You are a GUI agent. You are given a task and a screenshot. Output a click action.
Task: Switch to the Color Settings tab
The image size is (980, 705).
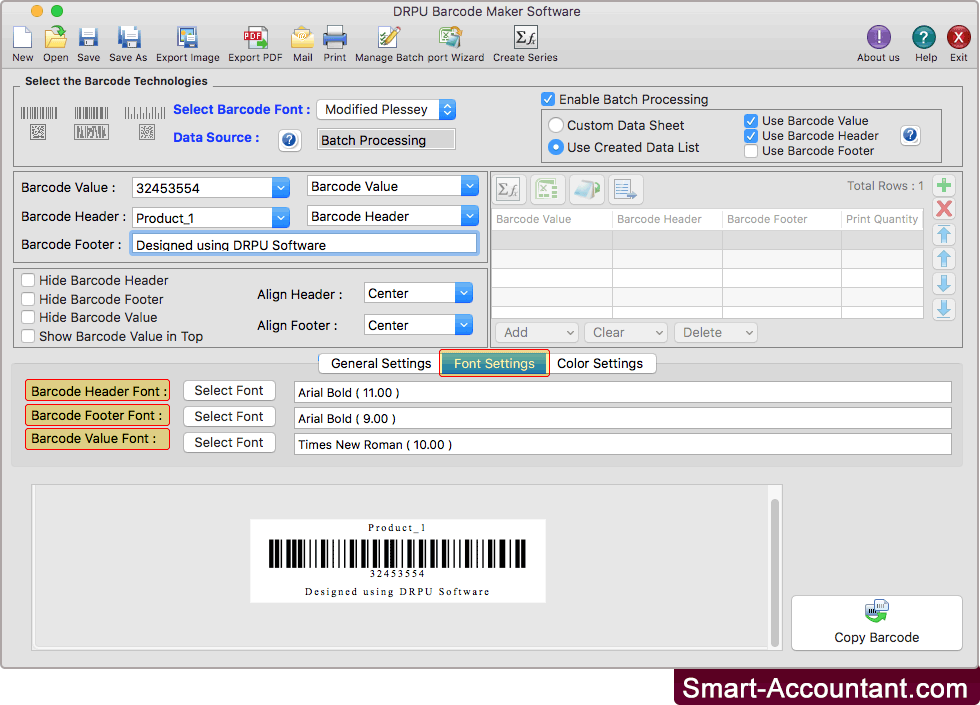tap(600, 364)
